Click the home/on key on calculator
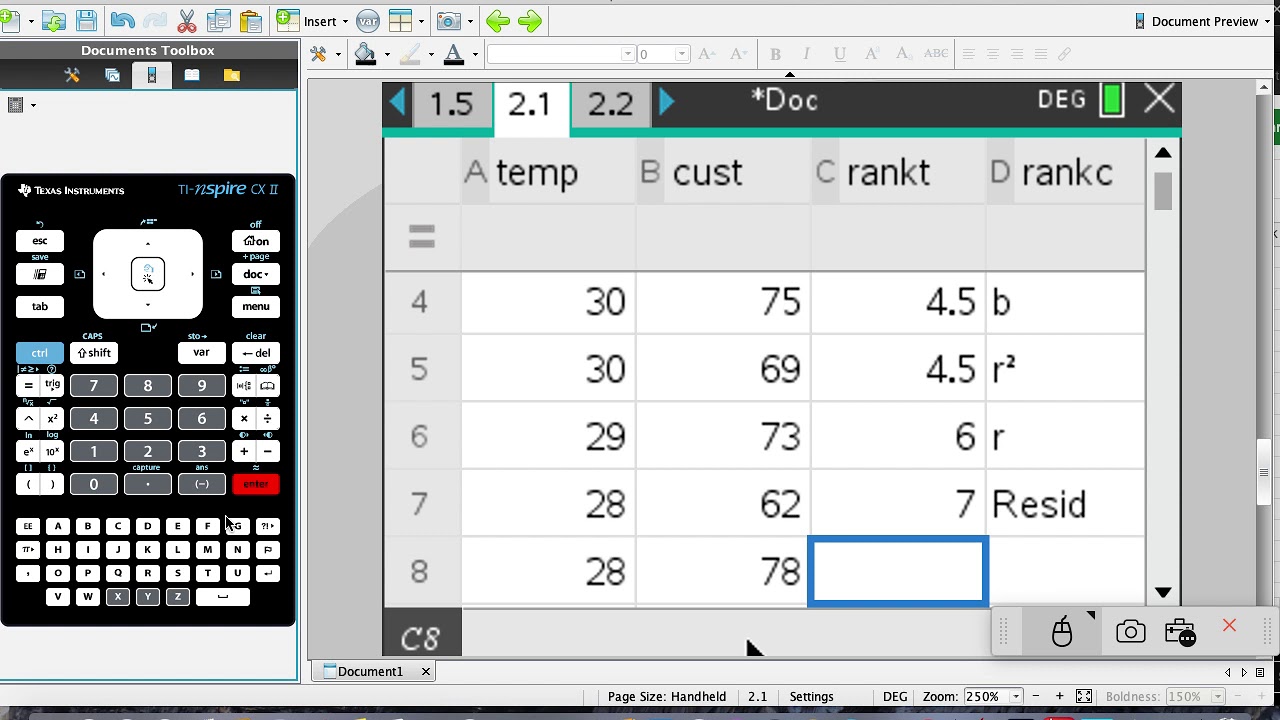Image resolution: width=1280 pixels, height=720 pixels. pos(256,241)
